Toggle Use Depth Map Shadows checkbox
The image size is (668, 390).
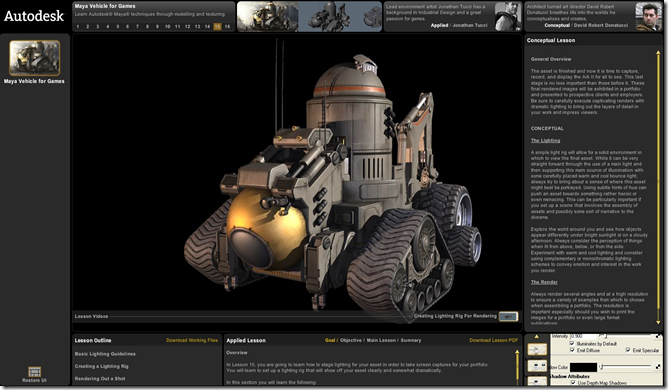pyautogui.click(x=573, y=382)
